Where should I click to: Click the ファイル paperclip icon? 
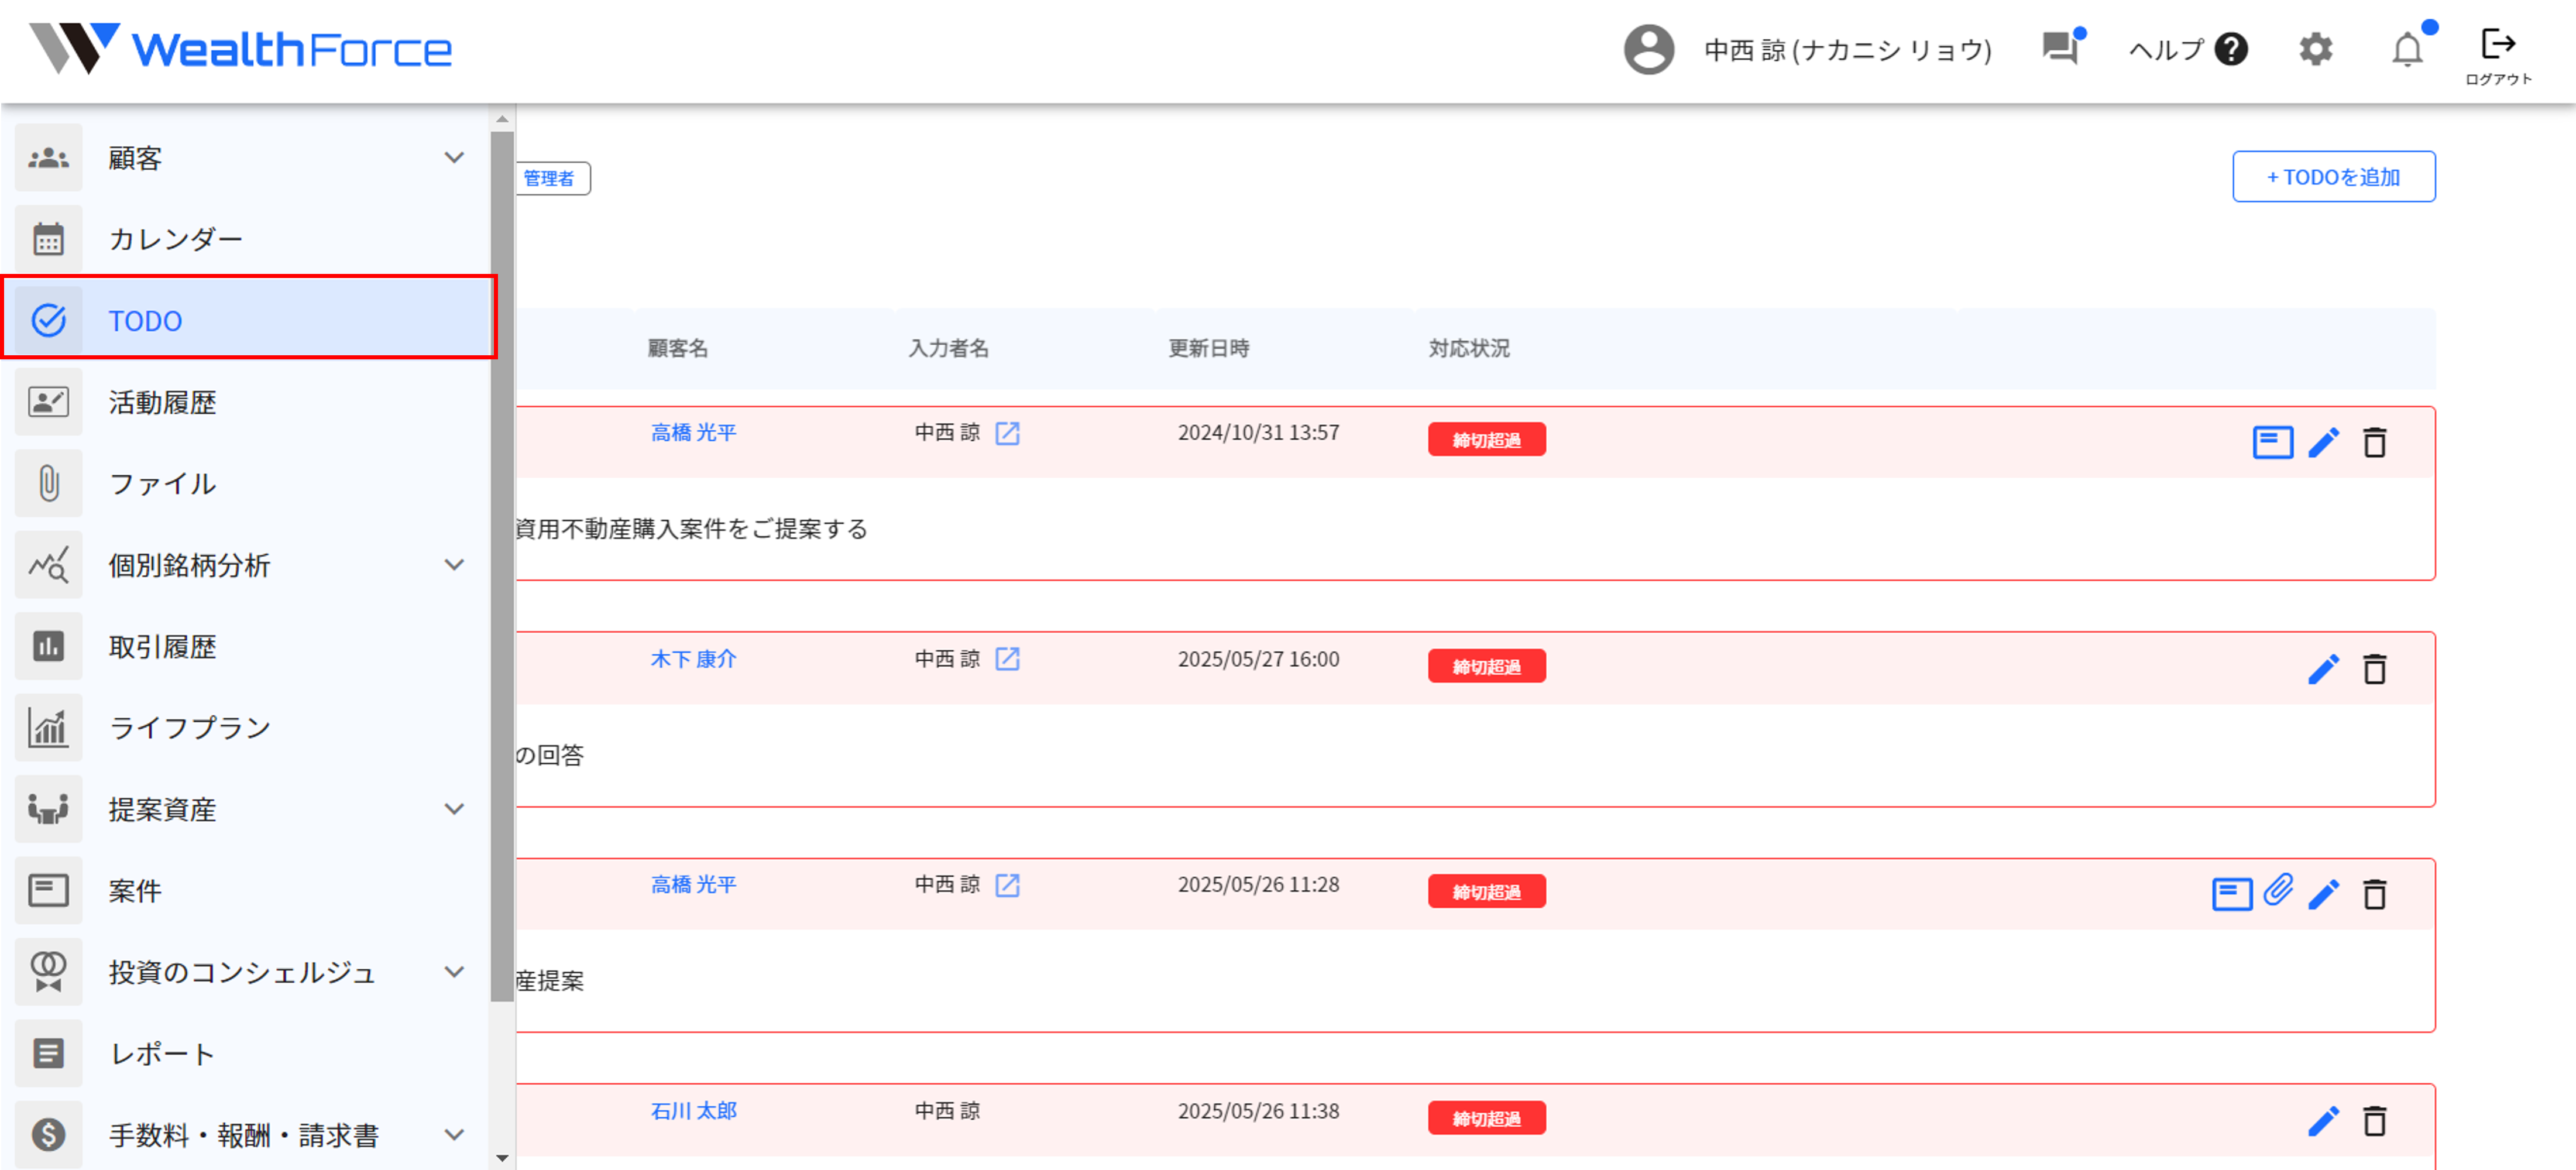(48, 484)
